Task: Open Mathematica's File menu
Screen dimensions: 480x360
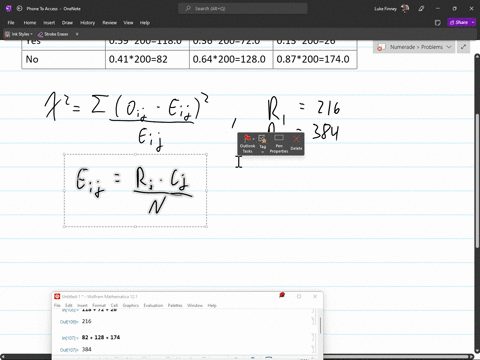Action: pyautogui.click(x=57, y=305)
